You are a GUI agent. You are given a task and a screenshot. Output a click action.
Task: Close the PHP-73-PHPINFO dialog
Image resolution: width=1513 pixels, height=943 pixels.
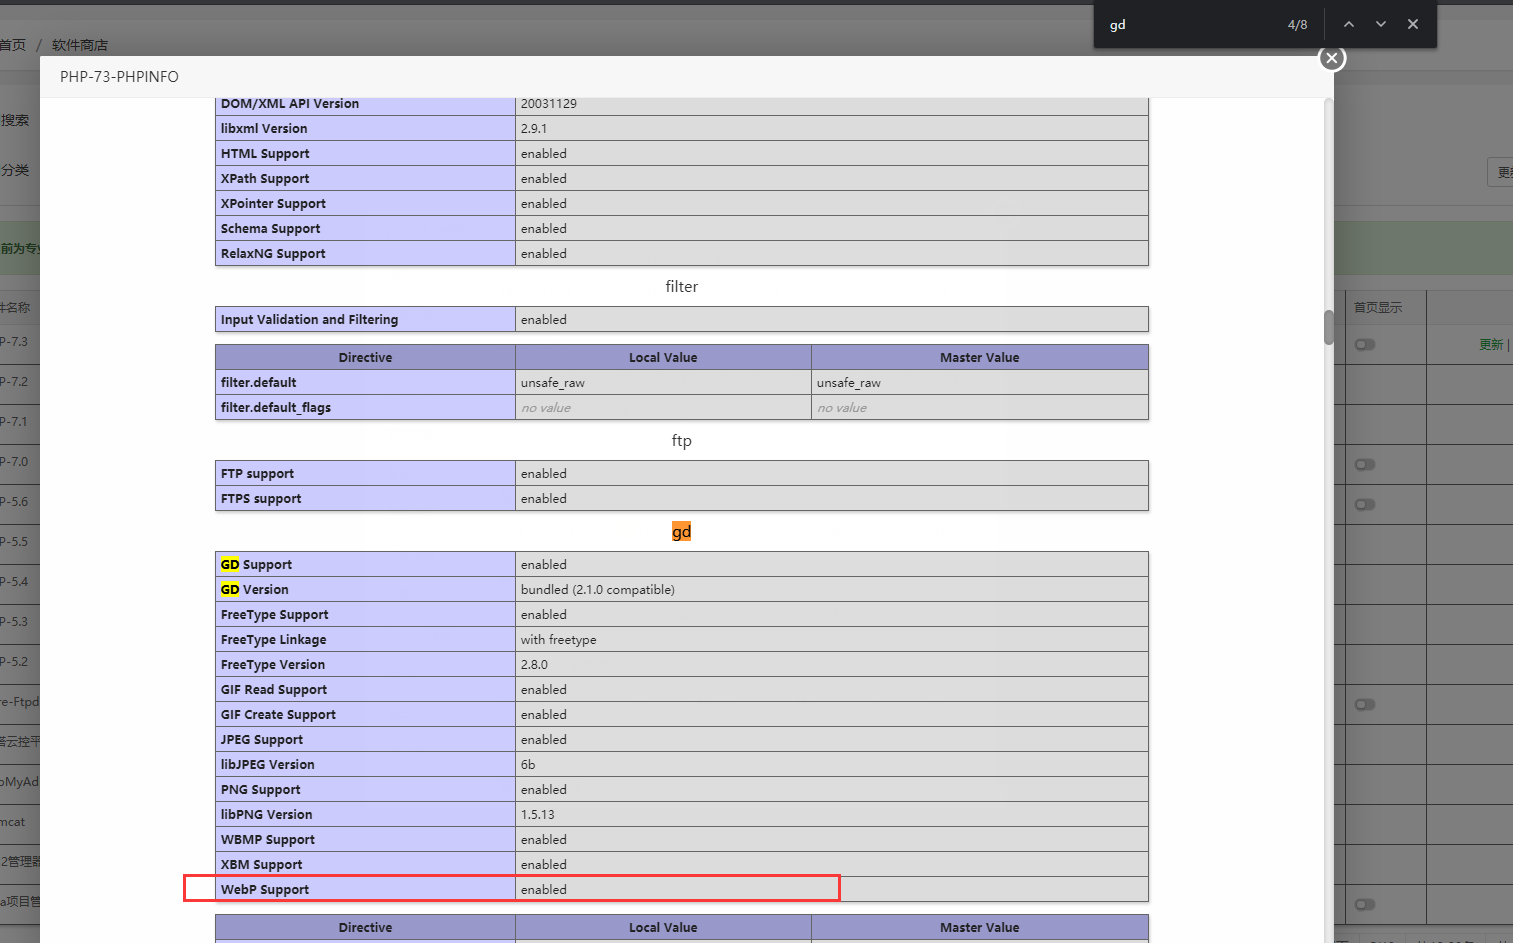pyautogui.click(x=1331, y=58)
